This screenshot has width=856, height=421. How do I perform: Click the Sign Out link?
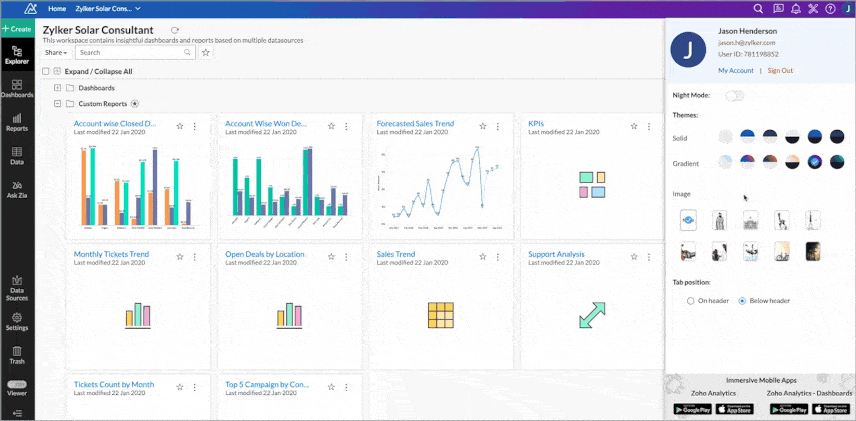point(780,71)
